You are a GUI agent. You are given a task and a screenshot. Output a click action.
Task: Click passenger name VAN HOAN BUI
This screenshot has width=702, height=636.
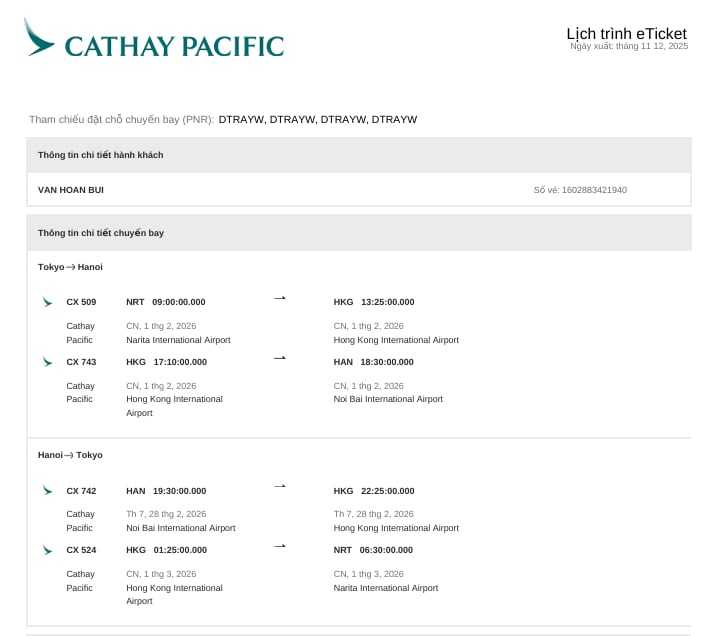[x=71, y=190]
